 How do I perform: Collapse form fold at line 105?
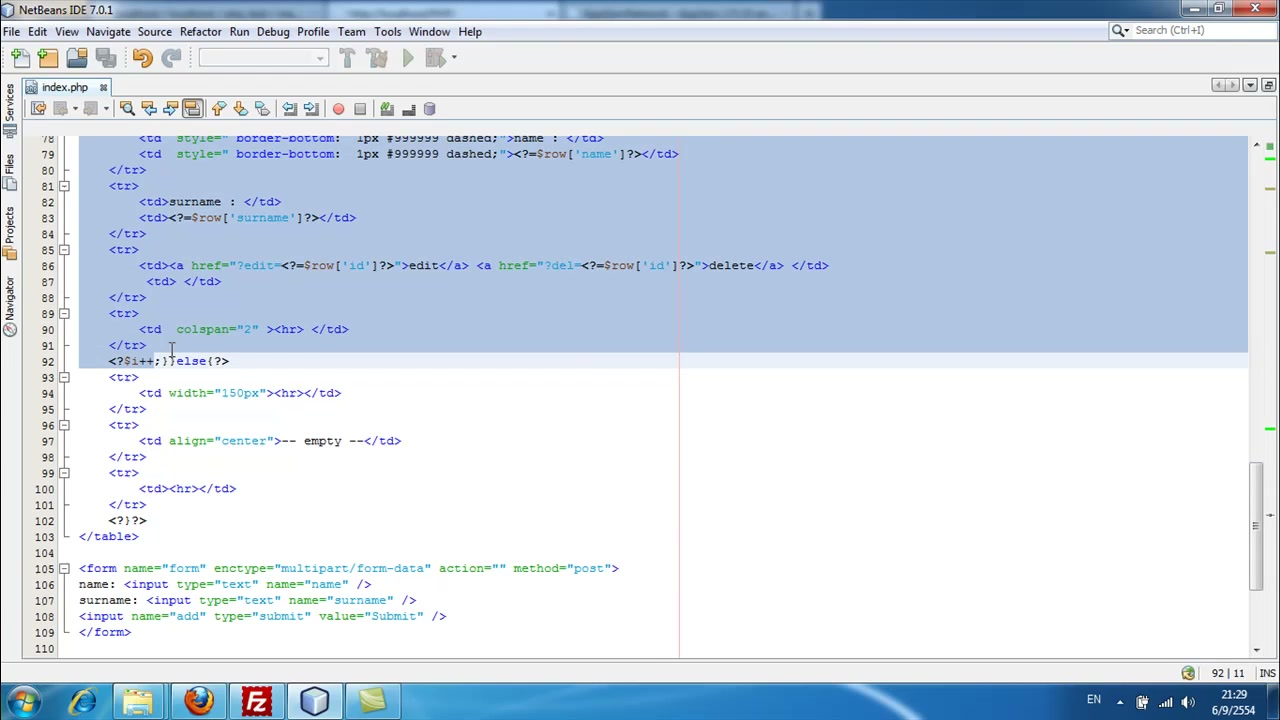coord(64,569)
